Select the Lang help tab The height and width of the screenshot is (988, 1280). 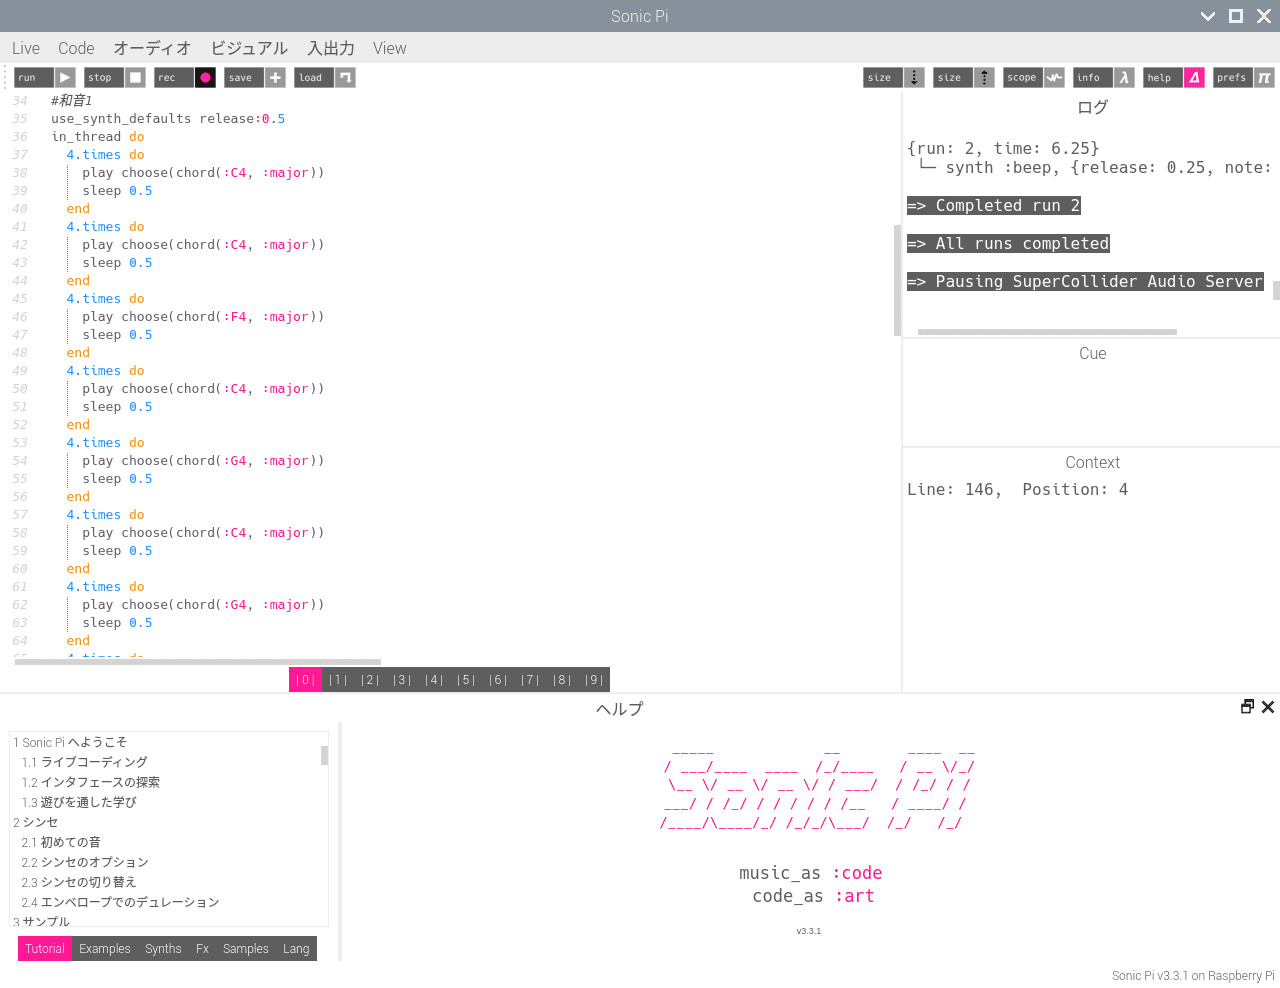click(x=296, y=949)
